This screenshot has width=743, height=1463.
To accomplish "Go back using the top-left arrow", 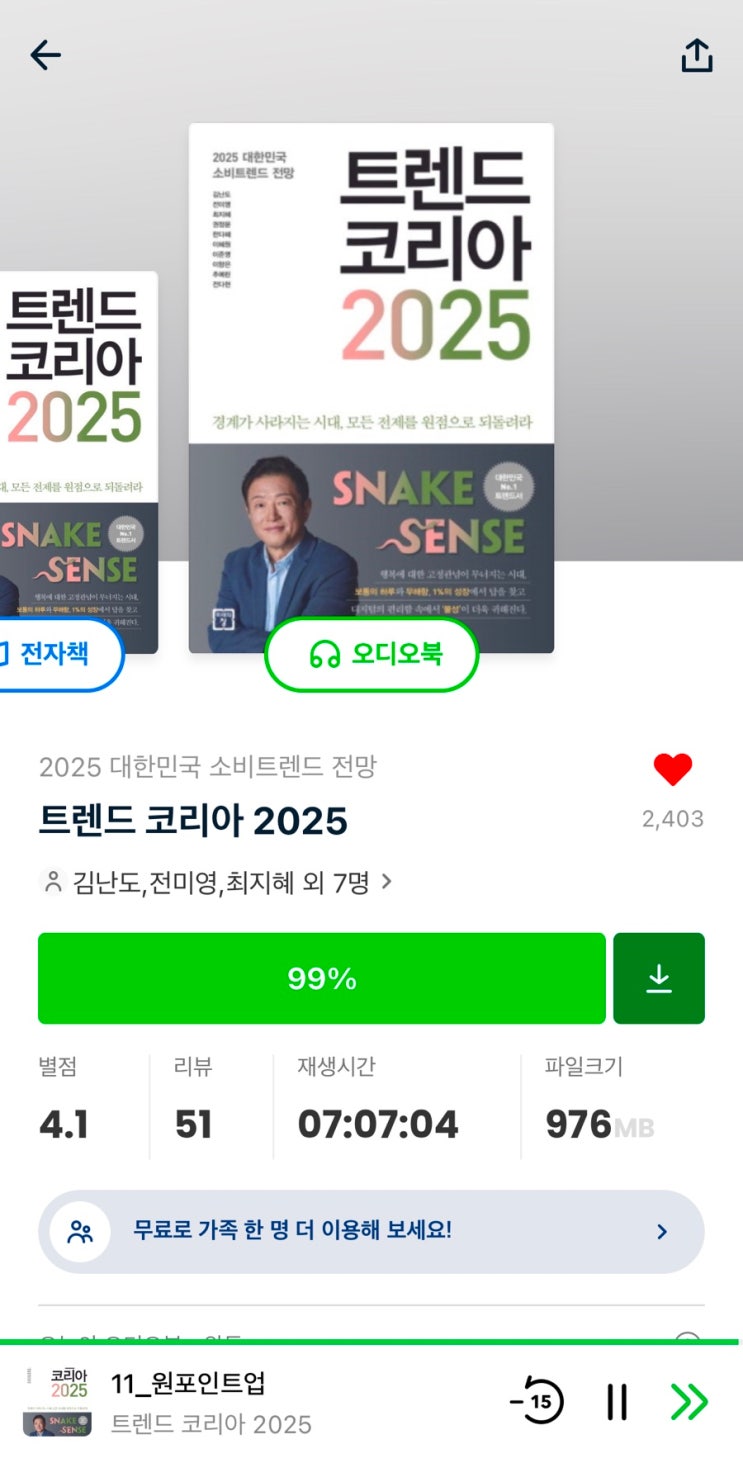I will pos(46,55).
